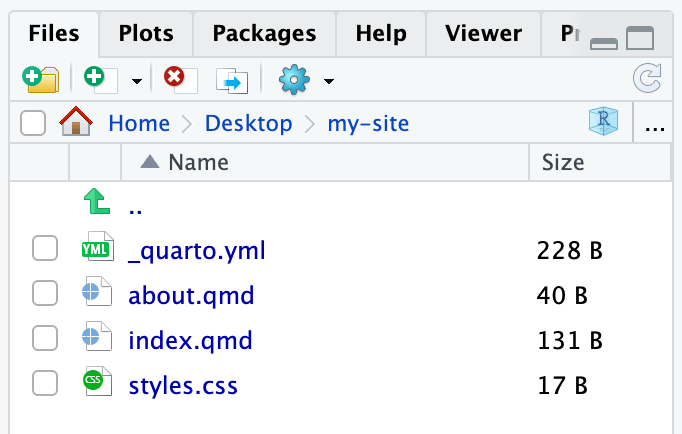Open the Packages tab
682x434 pixels.
(x=265, y=33)
